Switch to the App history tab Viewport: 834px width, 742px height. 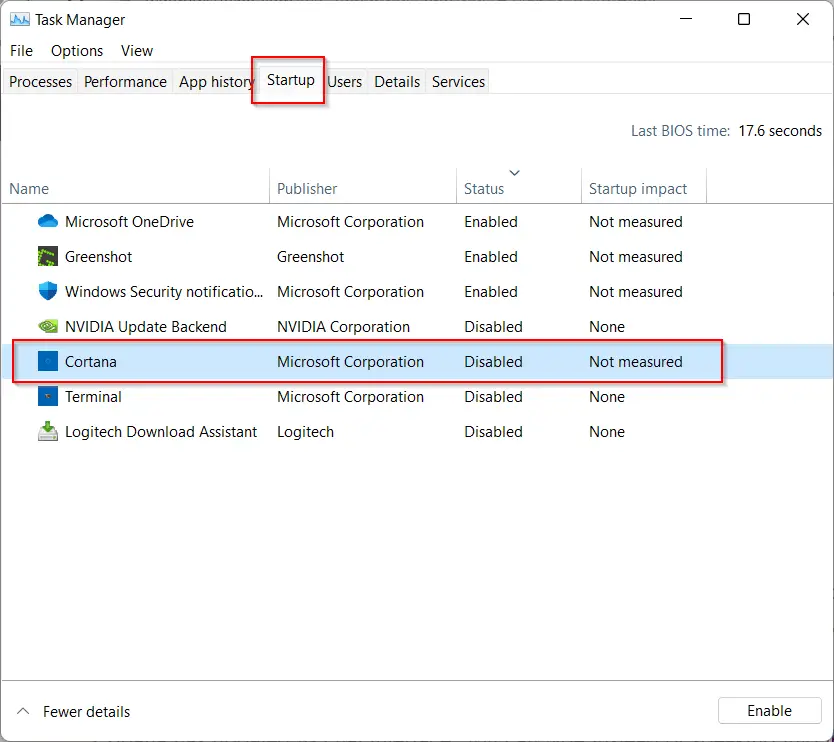[215, 81]
